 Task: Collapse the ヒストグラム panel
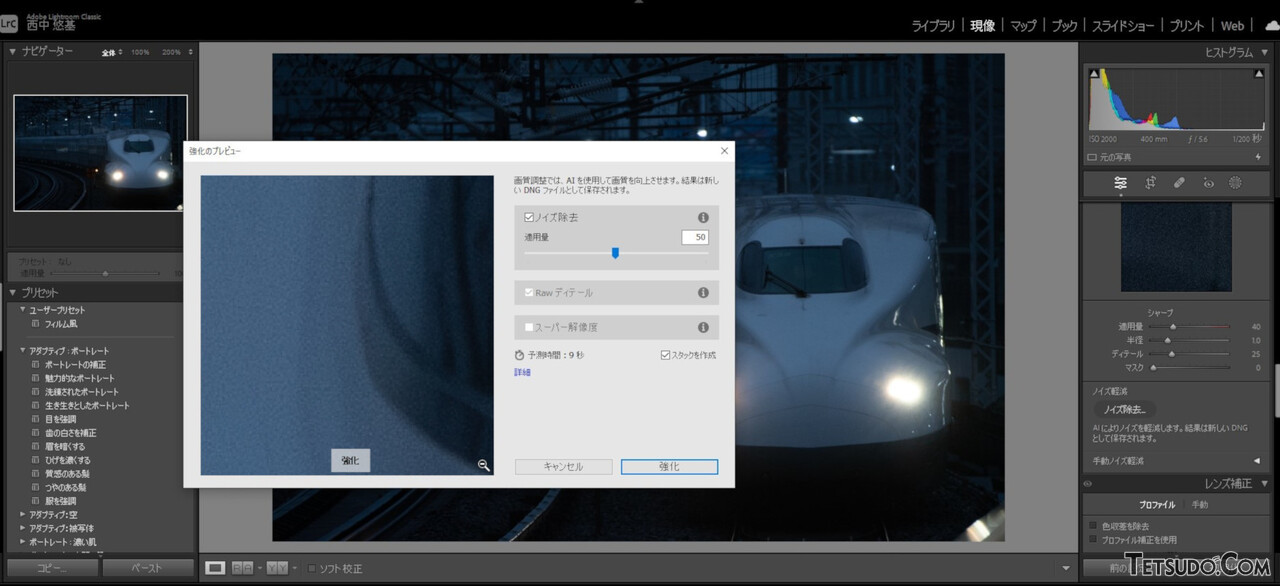[x=1263, y=52]
